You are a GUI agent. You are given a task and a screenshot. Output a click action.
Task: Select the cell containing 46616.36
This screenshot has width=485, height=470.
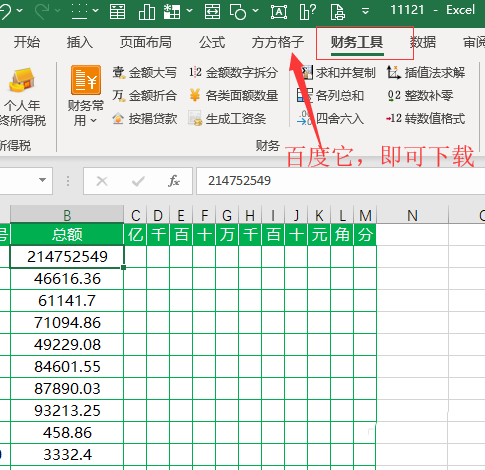coord(67,279)
